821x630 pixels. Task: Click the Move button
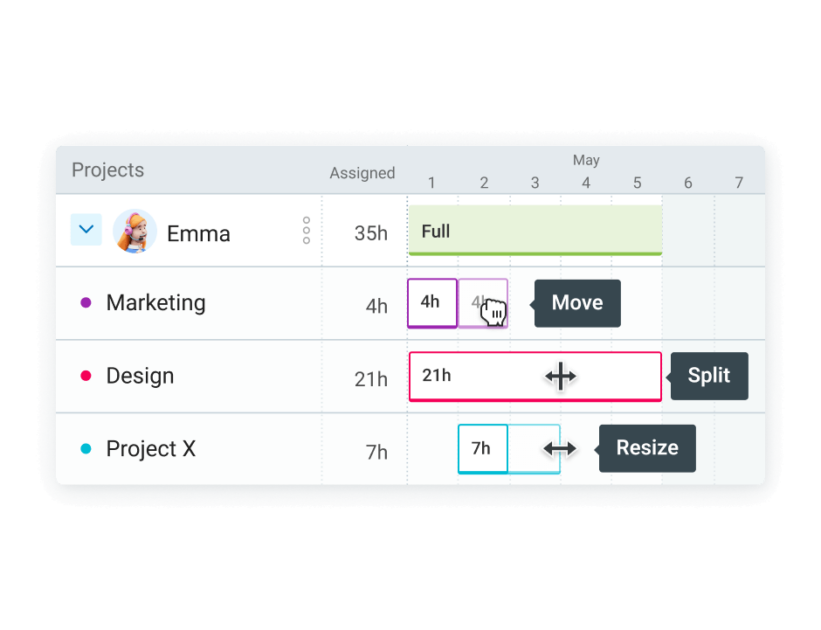tap(577, 303)
